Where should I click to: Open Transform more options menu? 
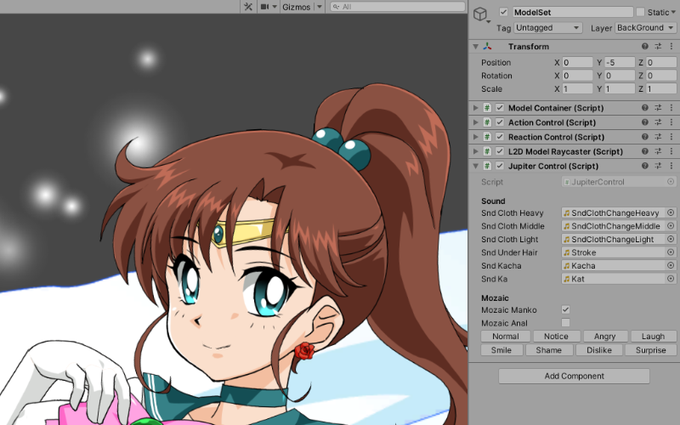671,46
